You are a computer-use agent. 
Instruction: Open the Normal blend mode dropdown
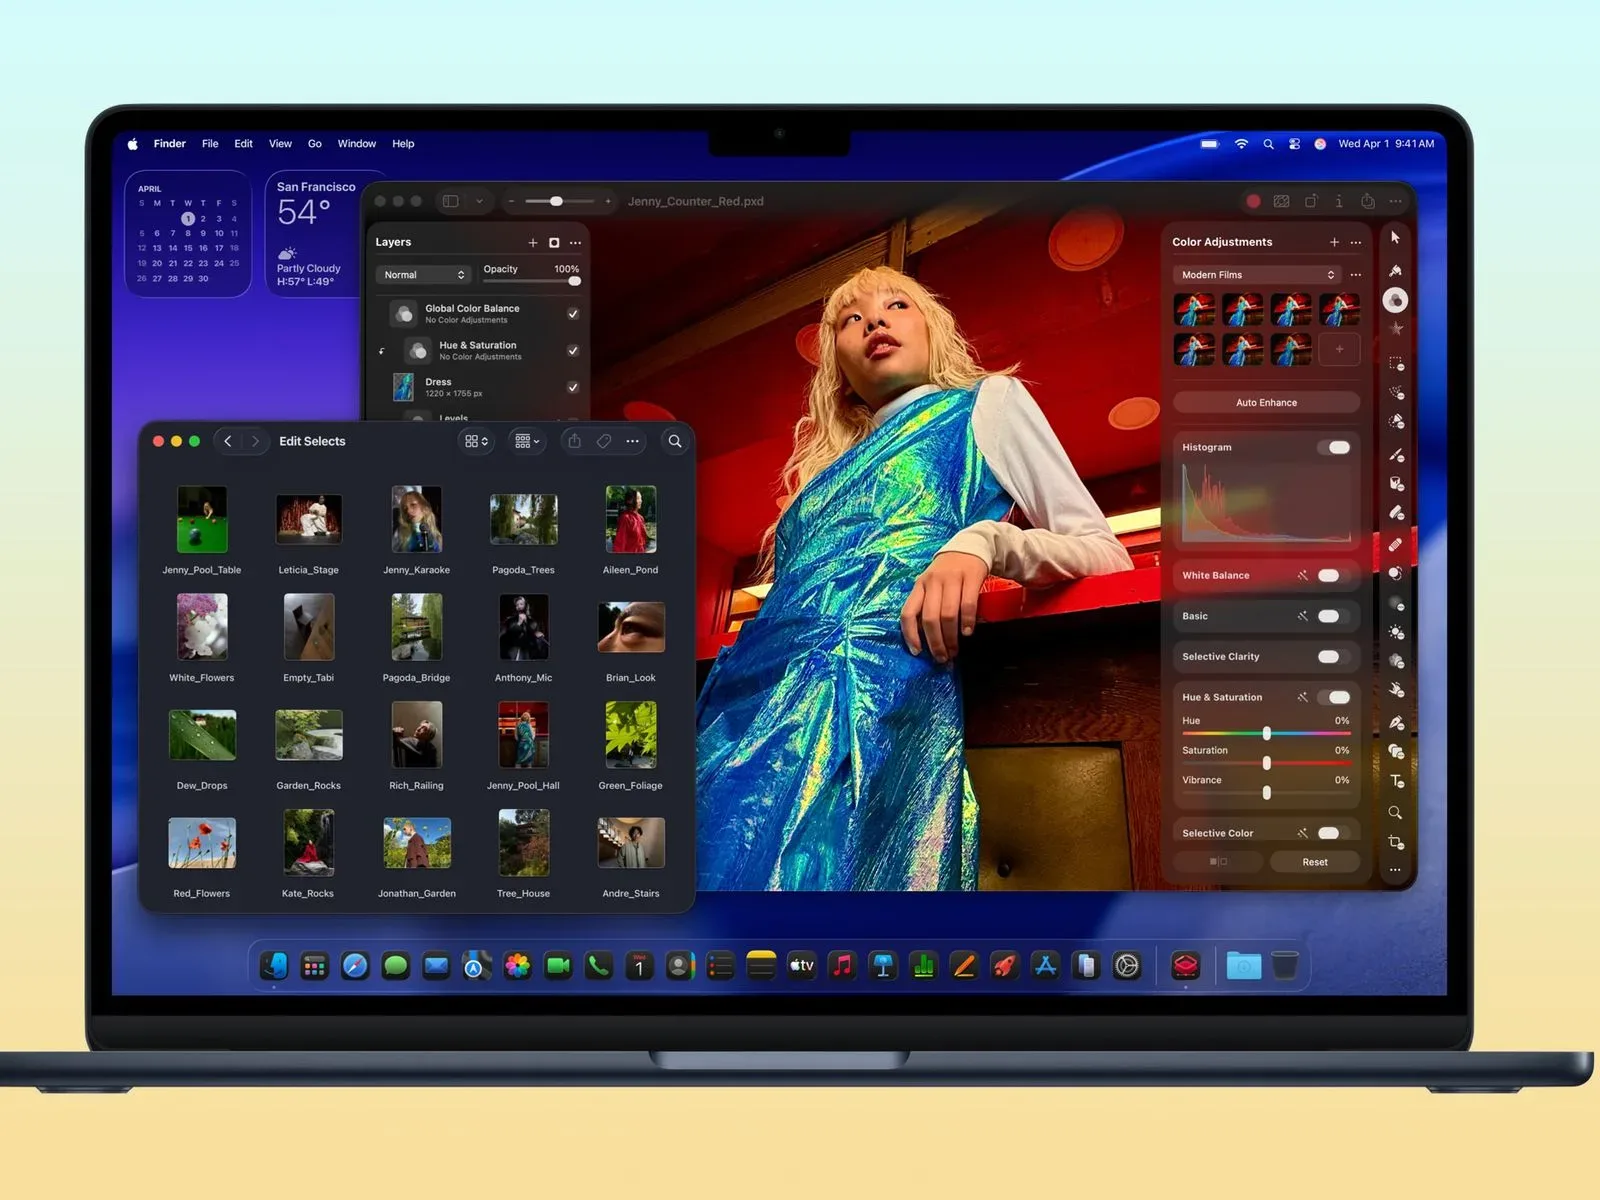424,275
